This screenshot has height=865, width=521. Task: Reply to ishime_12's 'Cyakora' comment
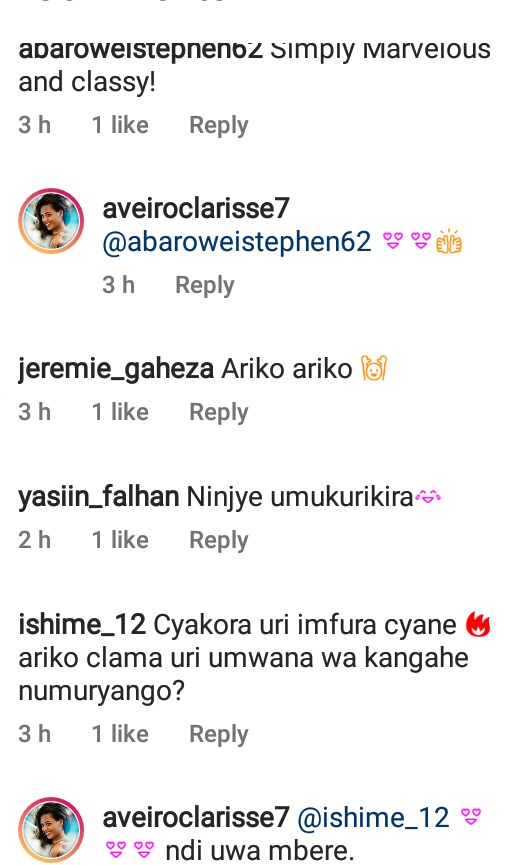(219, 734)
